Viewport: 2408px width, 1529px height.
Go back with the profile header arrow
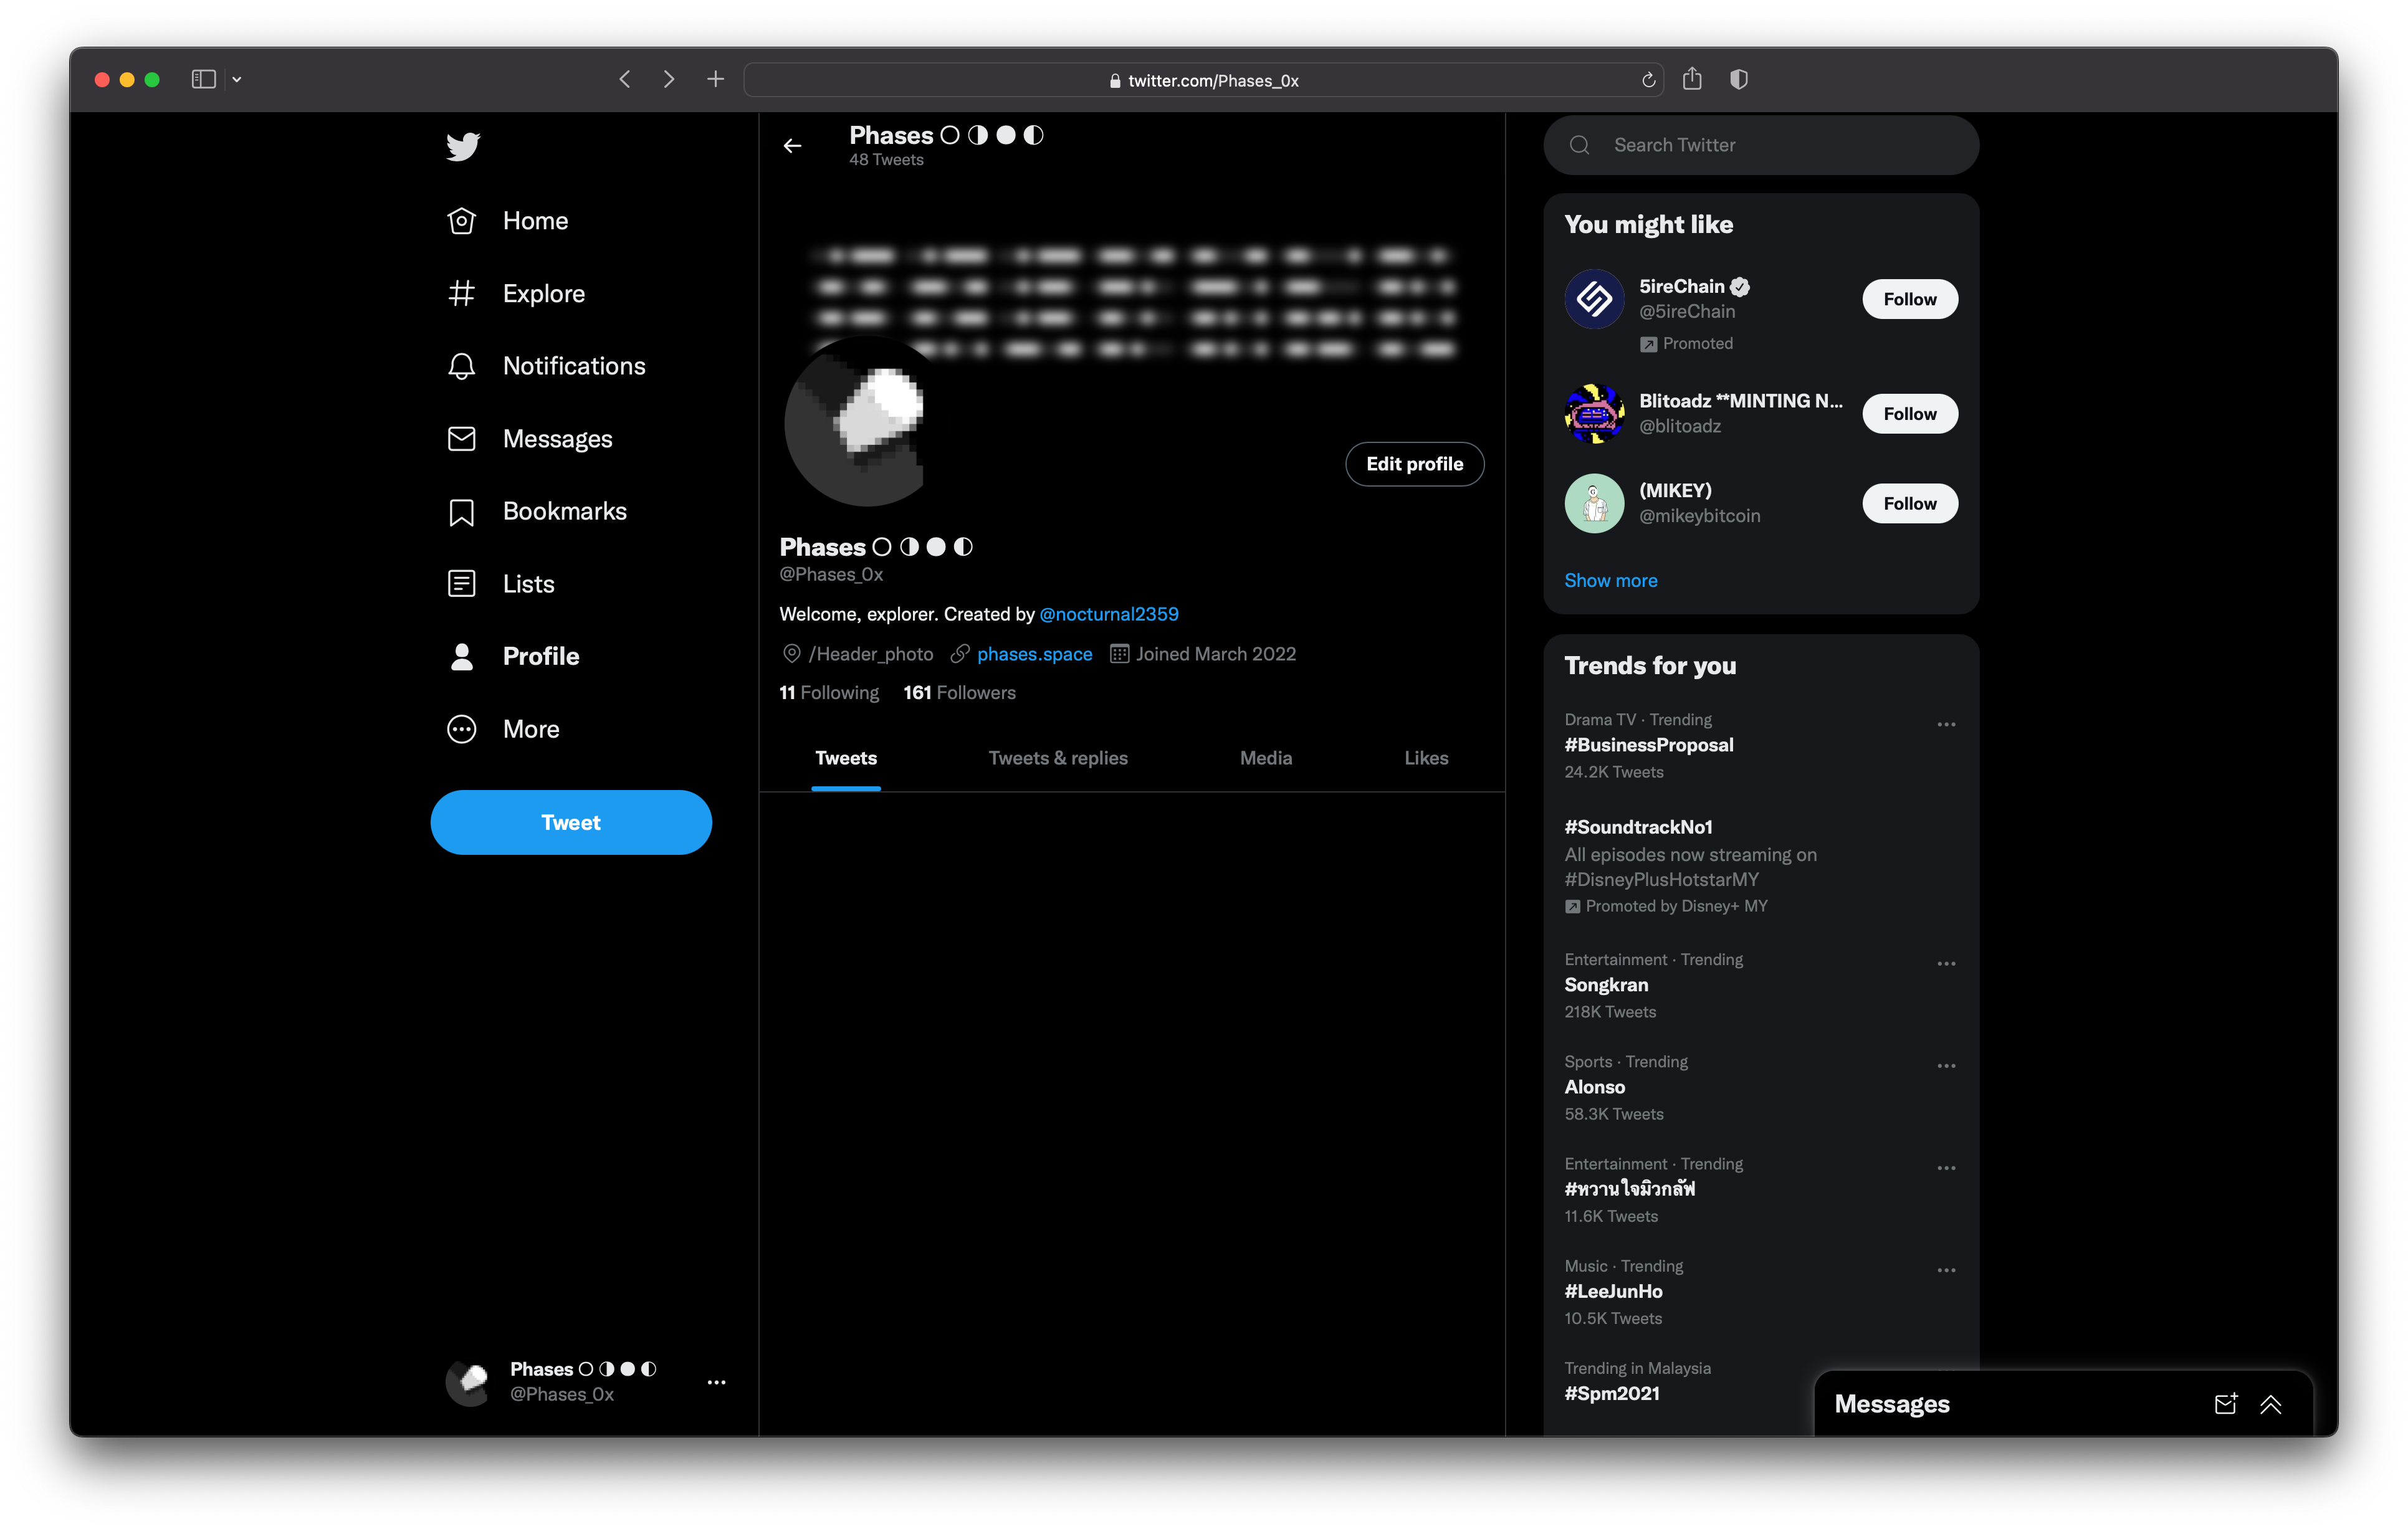tap(792, 146)
